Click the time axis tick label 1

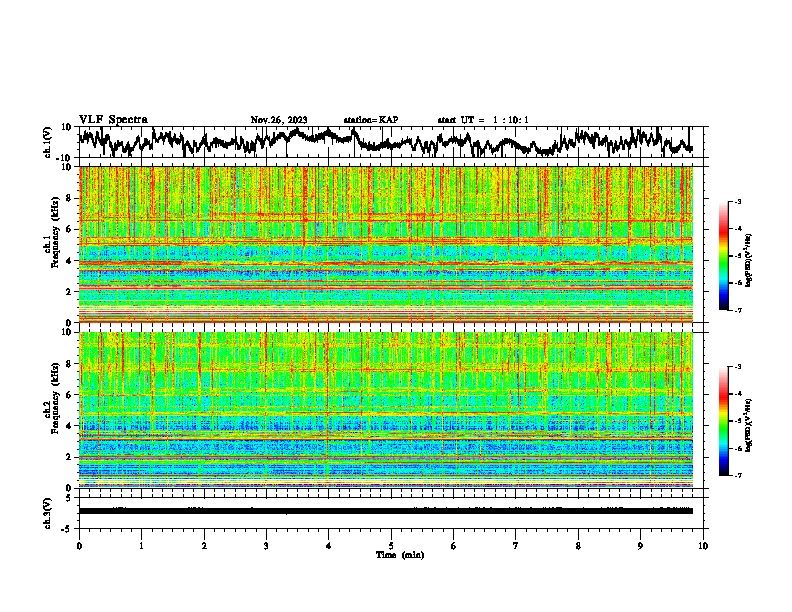[x=141, y=546]
